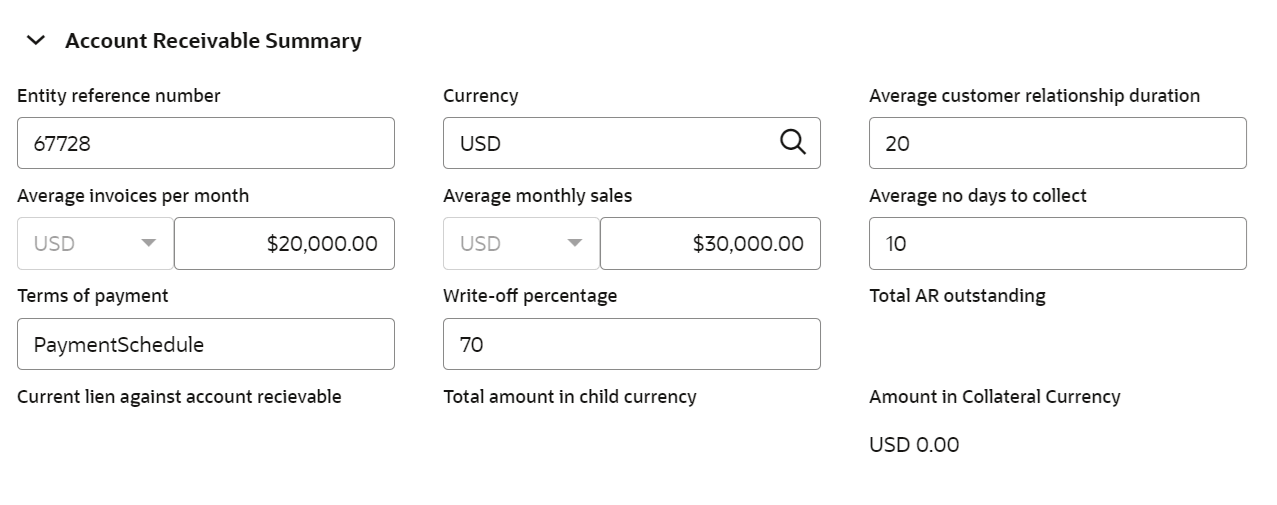Click the Amount in Collateral Currency label
The image size is (1277, 505).
pos(994,397)
